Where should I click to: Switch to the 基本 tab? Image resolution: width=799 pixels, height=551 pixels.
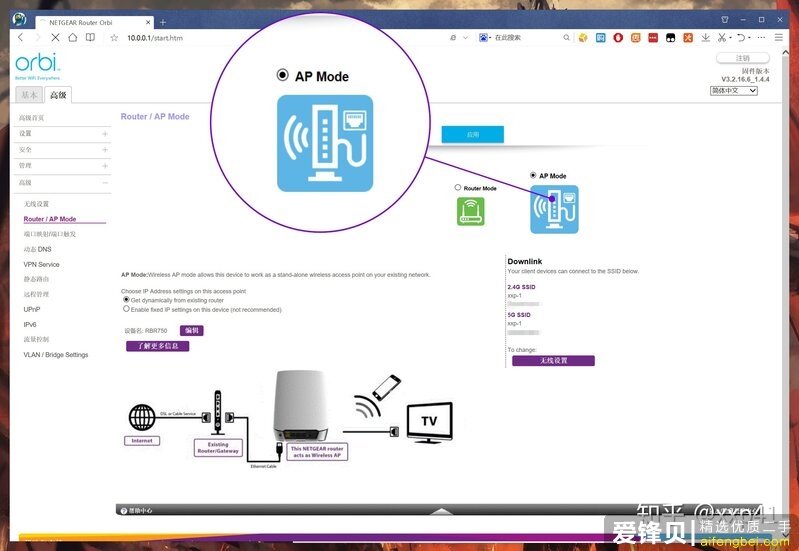(29, 95)
